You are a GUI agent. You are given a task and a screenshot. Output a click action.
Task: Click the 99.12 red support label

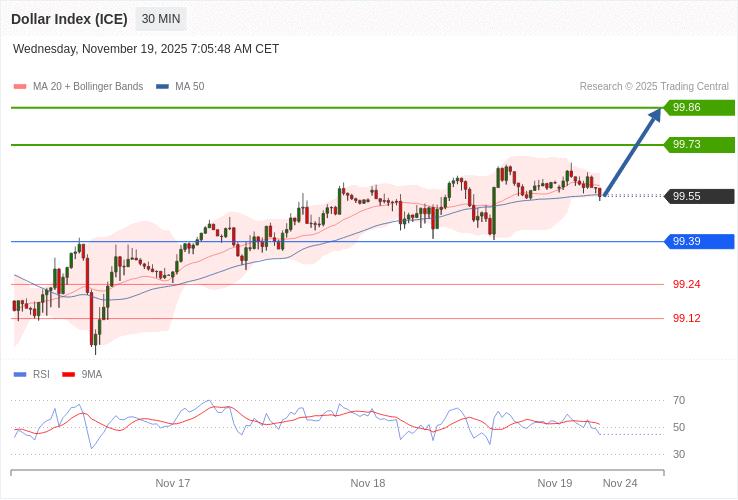[686, 318]
